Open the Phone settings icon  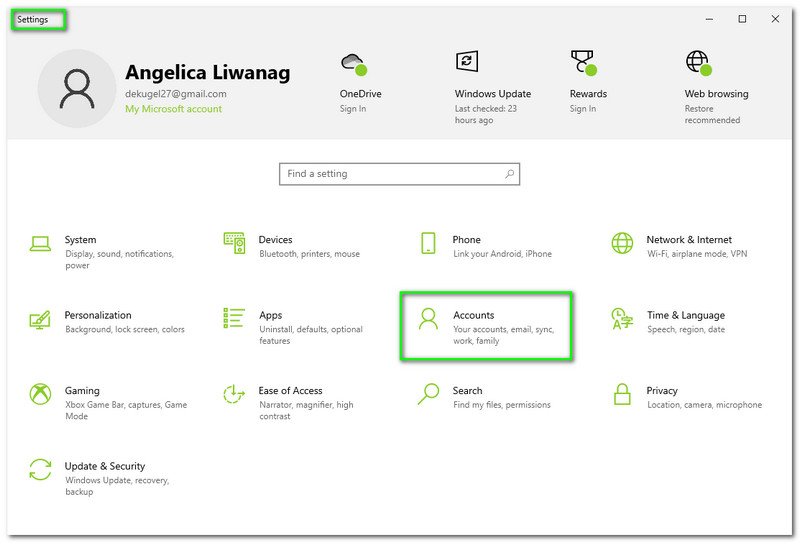click(x=428, y=243)
